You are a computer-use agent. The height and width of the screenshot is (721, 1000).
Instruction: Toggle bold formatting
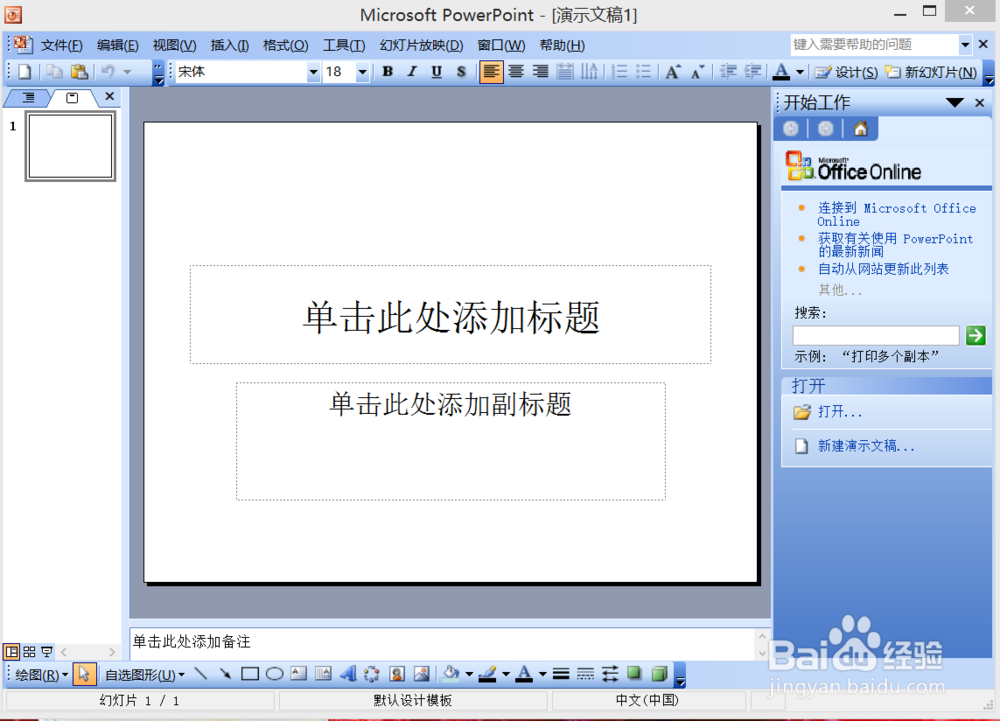387,71
